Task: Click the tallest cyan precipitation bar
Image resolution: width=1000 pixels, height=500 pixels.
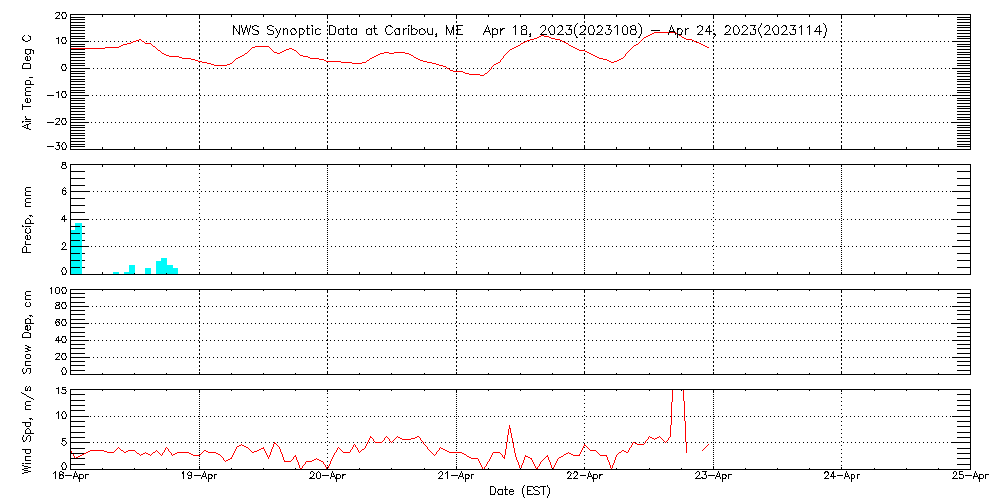Action: click(x=78, y=249)
